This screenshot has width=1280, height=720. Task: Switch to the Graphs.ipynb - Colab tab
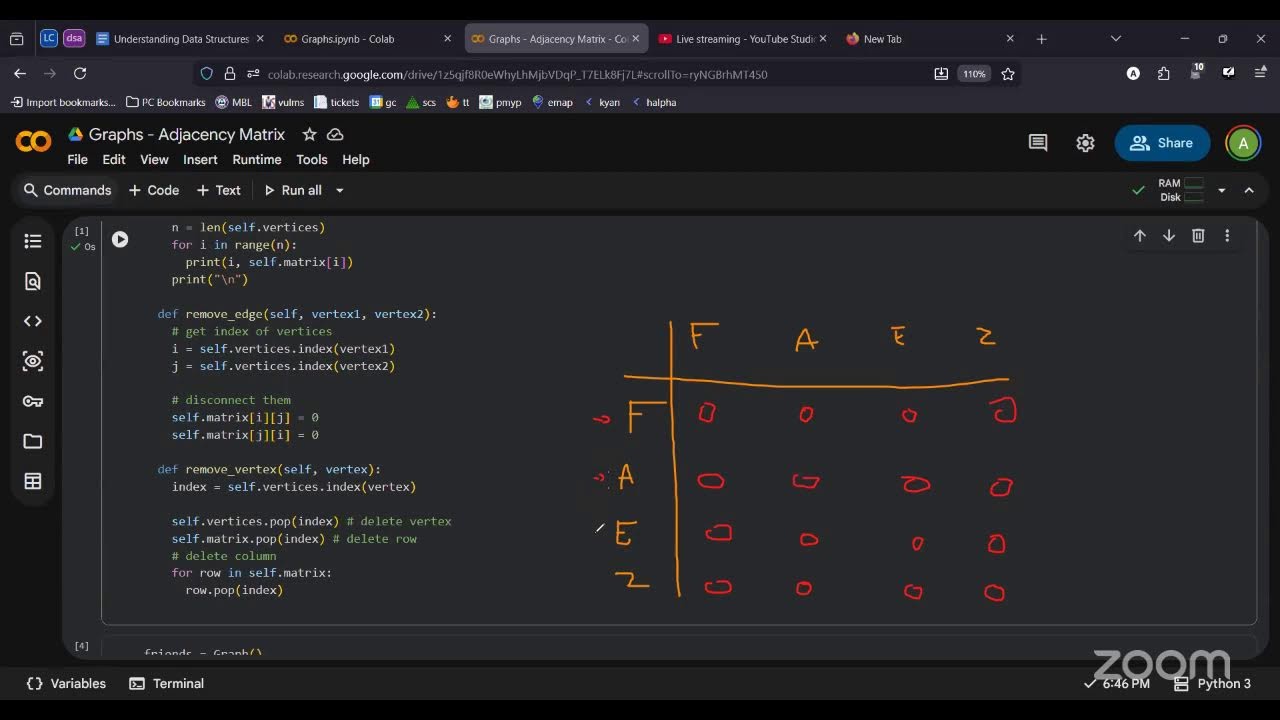pyautogui.click(x=367, y=39)
